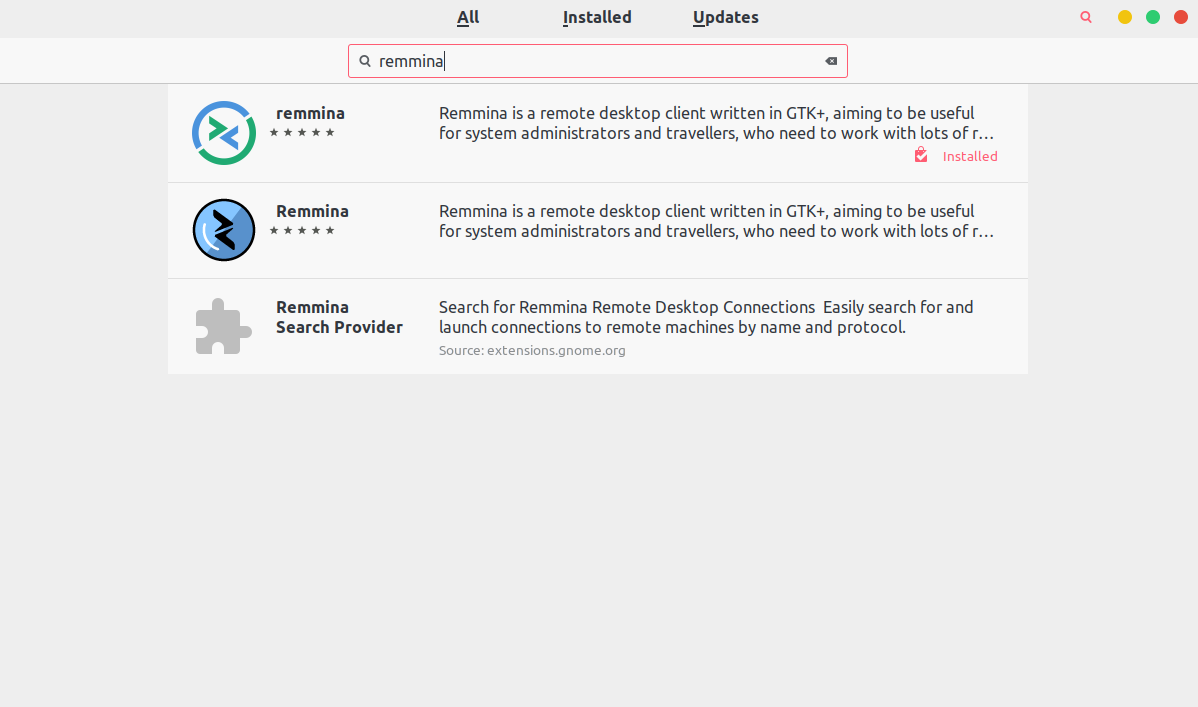Open the Updates tab

click(x=725, y=17)
